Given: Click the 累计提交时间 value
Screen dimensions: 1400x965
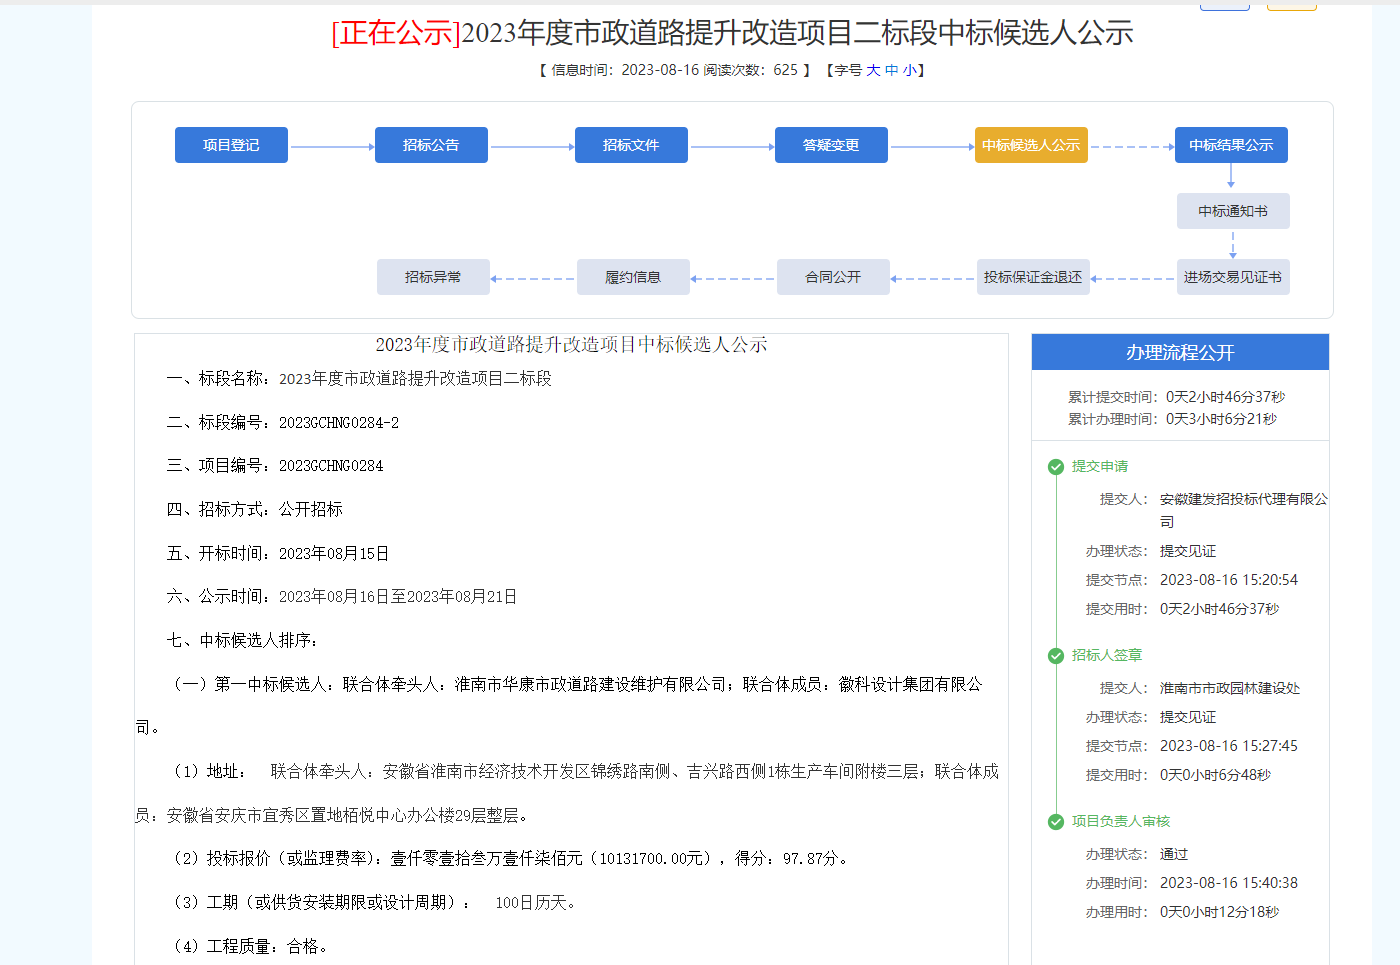Looking at the screenshot, I should click(x=1225, y=397).
